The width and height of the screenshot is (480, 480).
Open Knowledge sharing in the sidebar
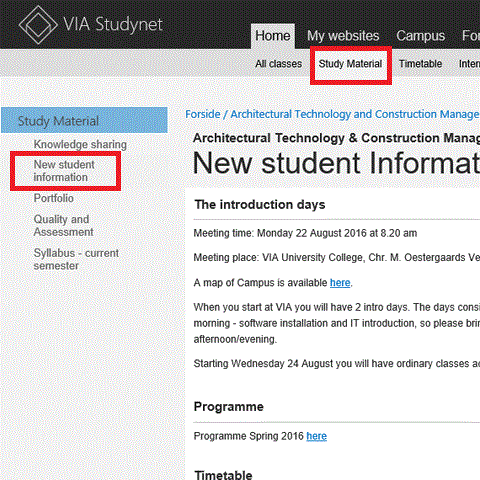coord(80,145)
